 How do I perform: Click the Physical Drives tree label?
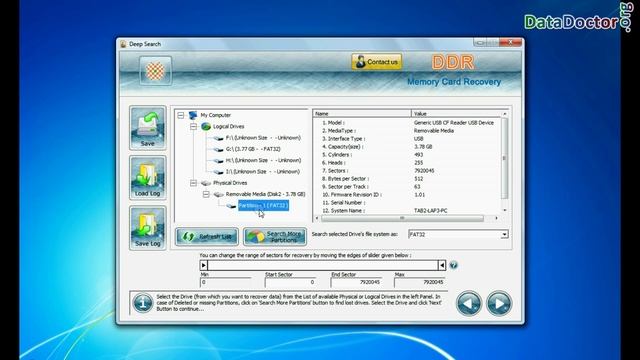point(230,183)
